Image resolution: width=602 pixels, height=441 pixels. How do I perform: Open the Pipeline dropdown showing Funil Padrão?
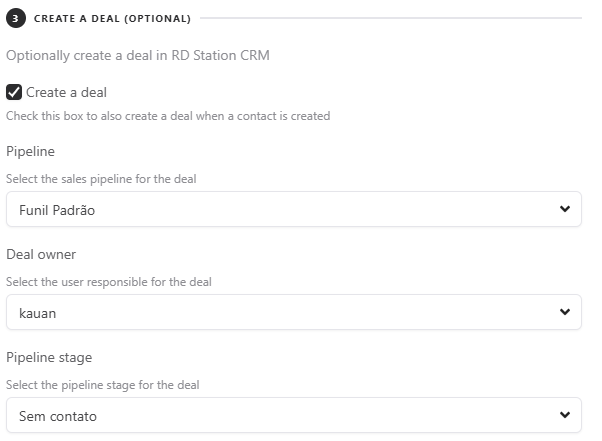(293, 209)
